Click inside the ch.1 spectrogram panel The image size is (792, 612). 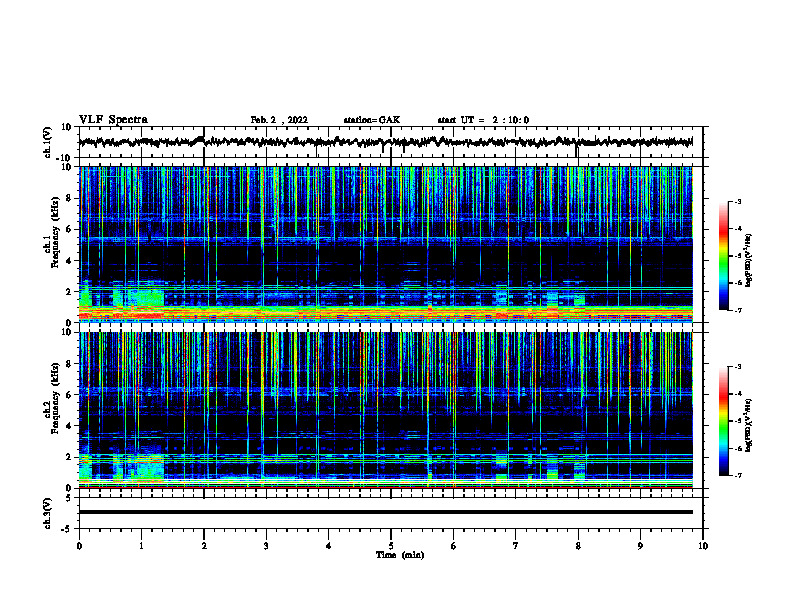pyautogui.click(x=386, y=244)
